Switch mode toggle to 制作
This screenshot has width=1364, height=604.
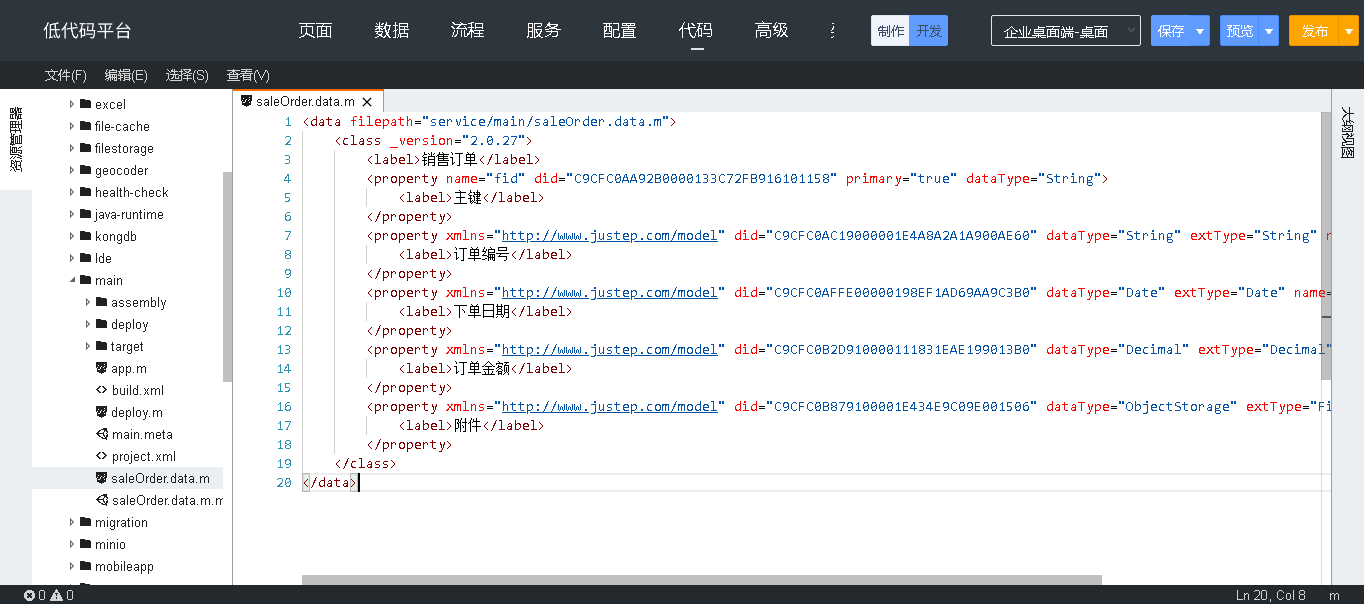point(890,31)
